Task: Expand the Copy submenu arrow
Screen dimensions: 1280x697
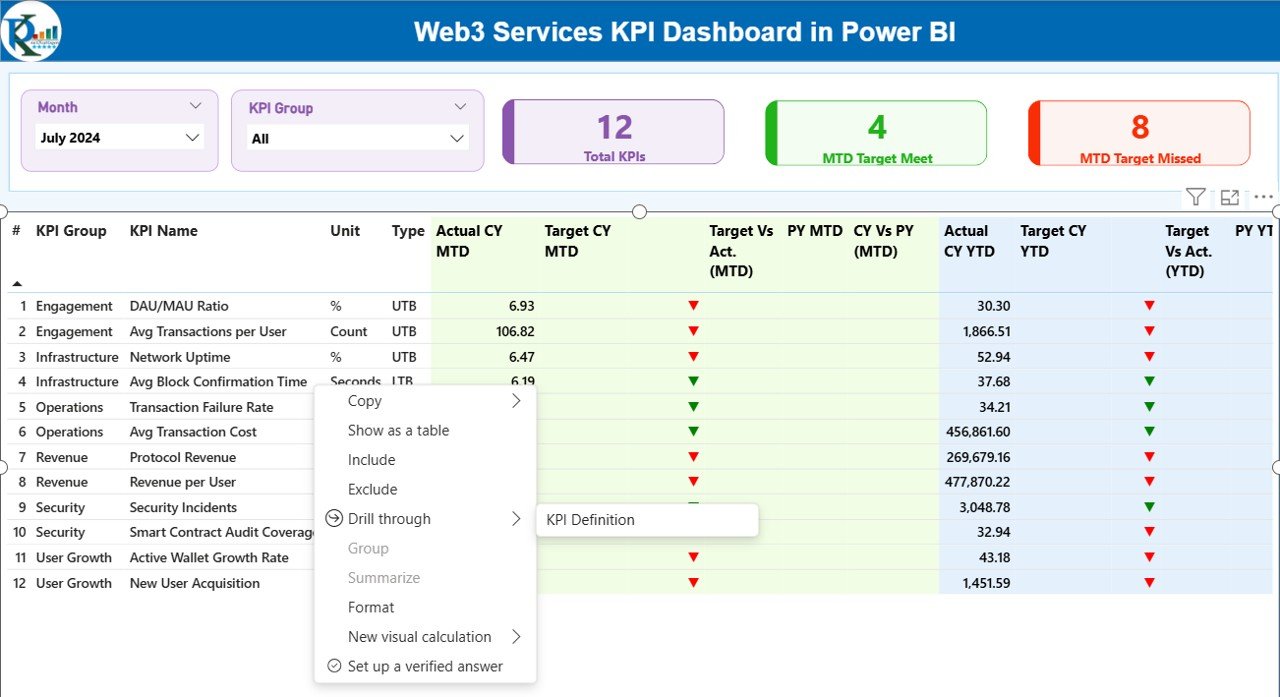Action: click(516, 401)
